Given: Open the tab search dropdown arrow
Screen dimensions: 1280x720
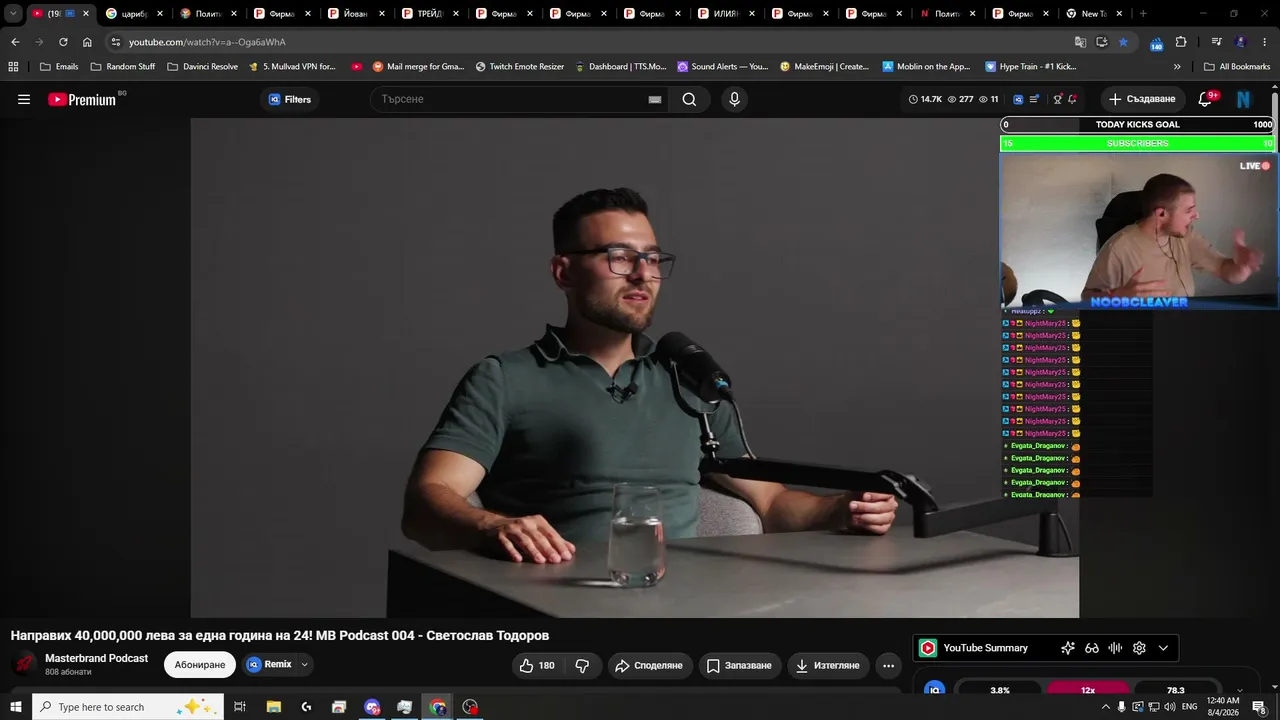Looking at the screenshot, I should click(13, 14).
